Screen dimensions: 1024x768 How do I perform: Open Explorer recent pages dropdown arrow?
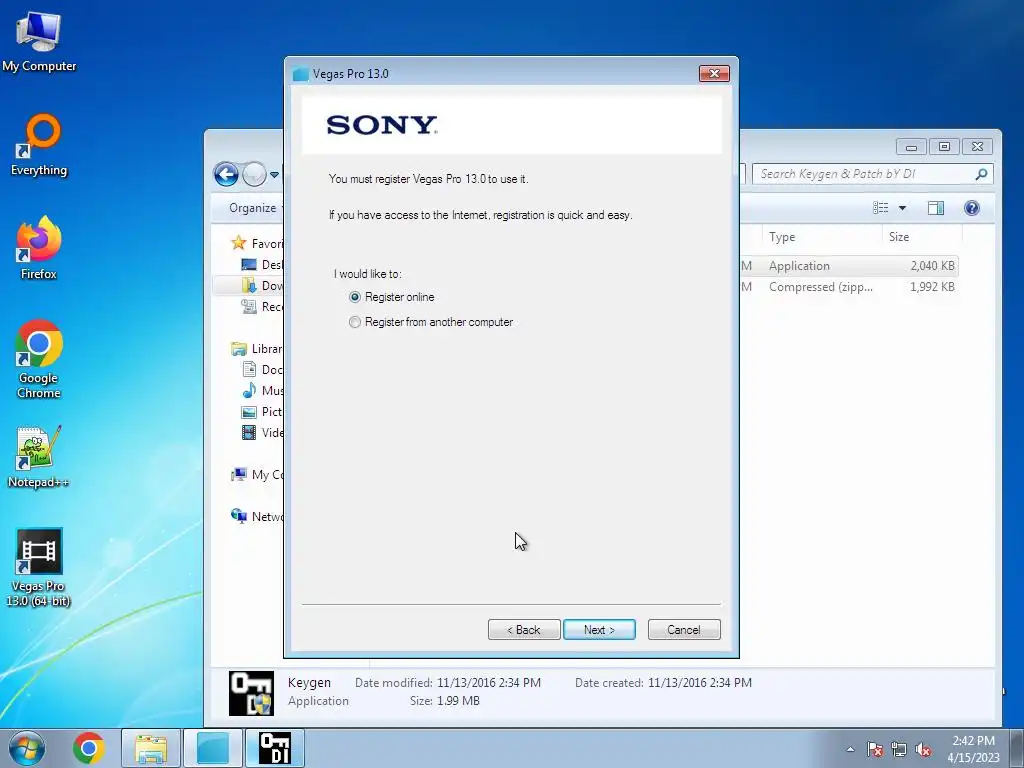click(x=274, y=174)
